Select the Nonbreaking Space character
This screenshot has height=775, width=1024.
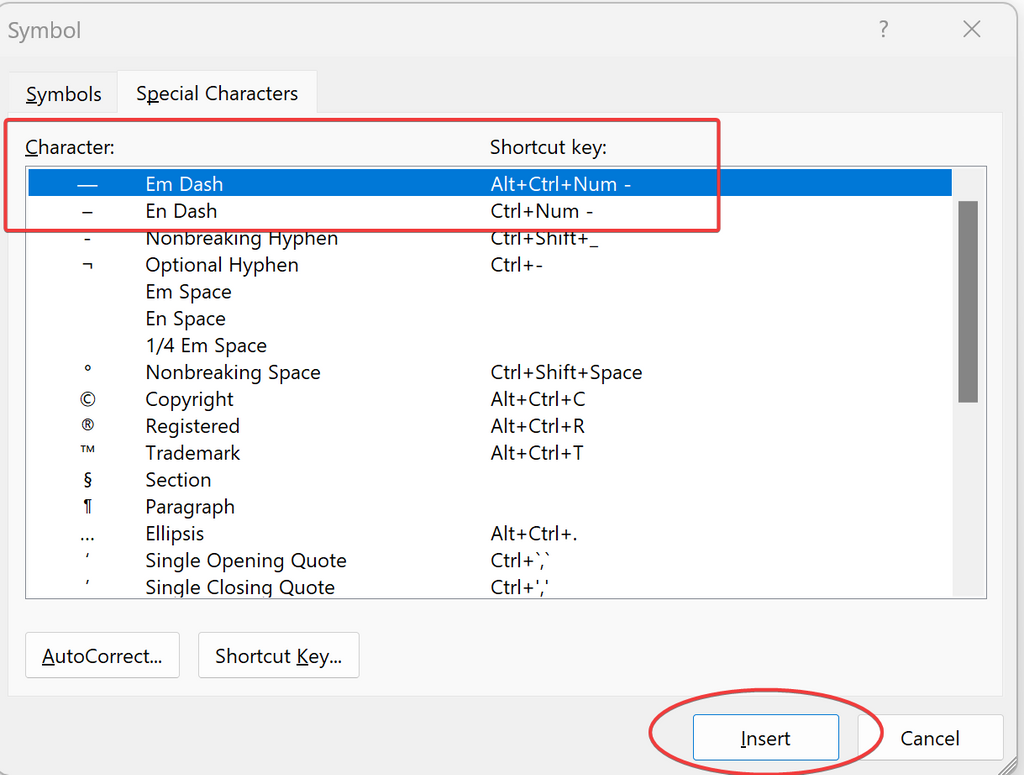(x=233, y=373)
